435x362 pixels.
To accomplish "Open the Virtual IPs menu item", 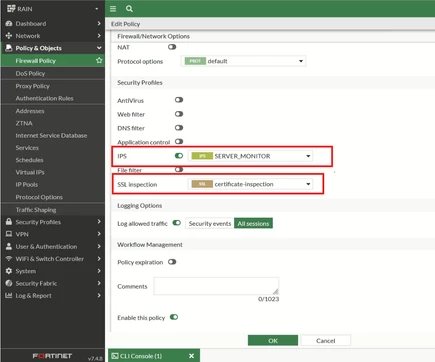I will click(x=53, y=172).
